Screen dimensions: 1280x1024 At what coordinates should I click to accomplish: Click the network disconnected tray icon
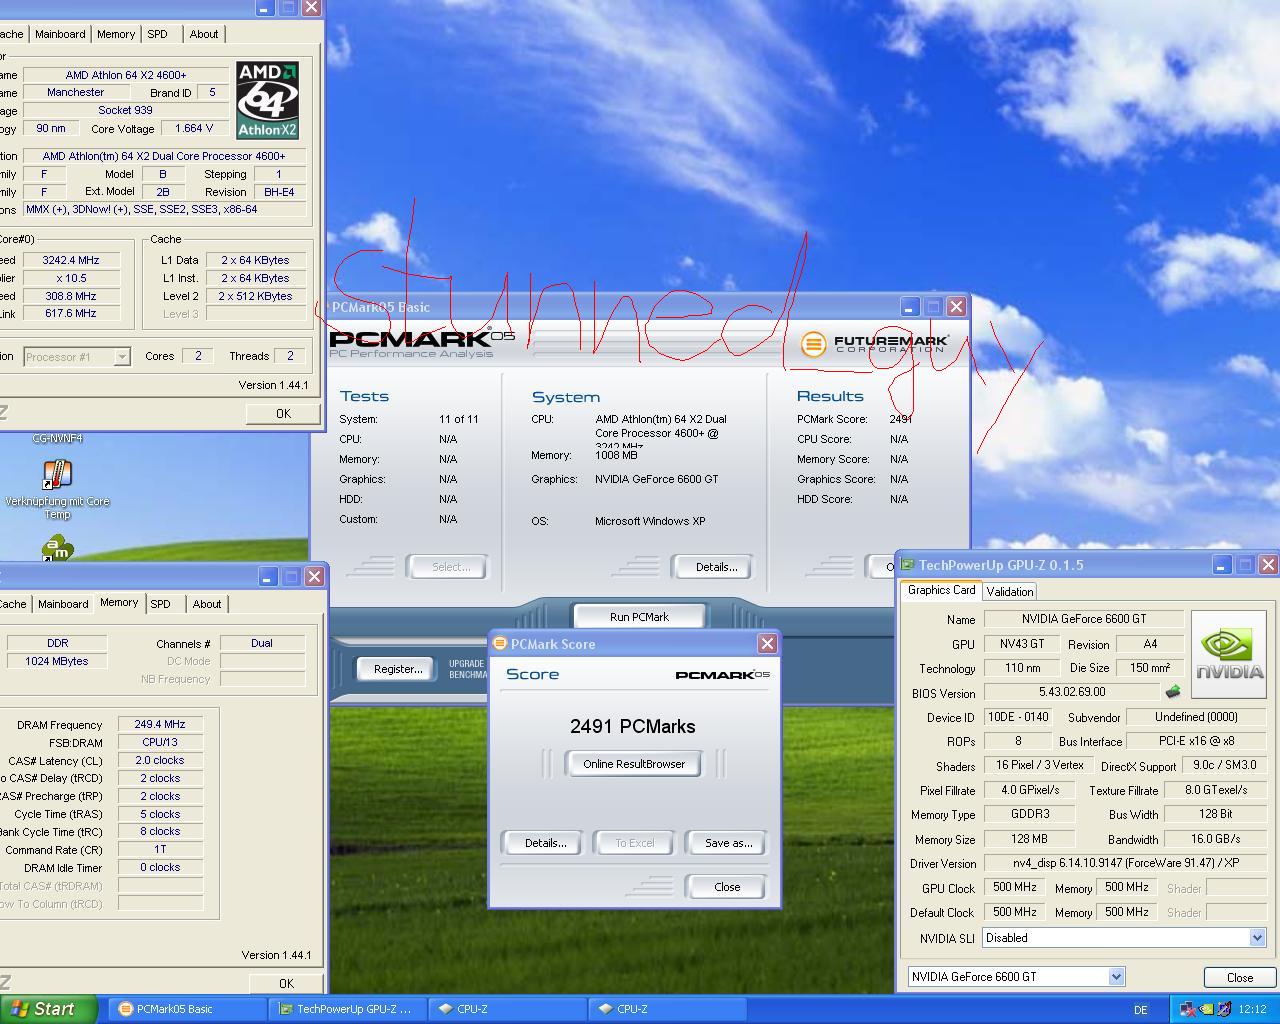(1188, 1009)
